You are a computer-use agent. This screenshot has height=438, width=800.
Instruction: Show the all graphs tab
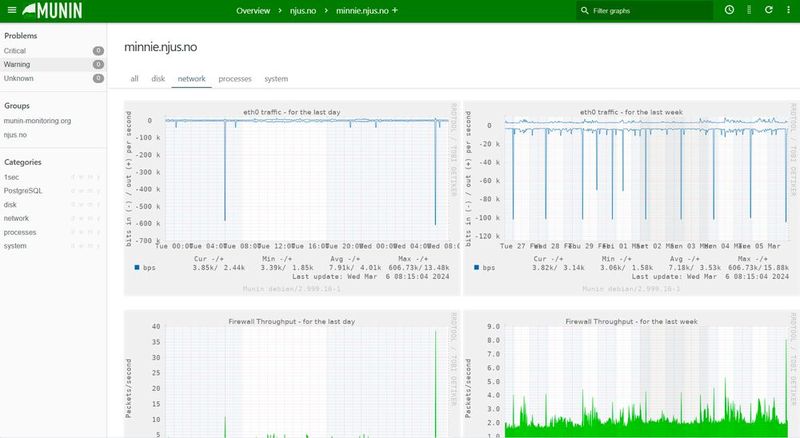(134, 78)
